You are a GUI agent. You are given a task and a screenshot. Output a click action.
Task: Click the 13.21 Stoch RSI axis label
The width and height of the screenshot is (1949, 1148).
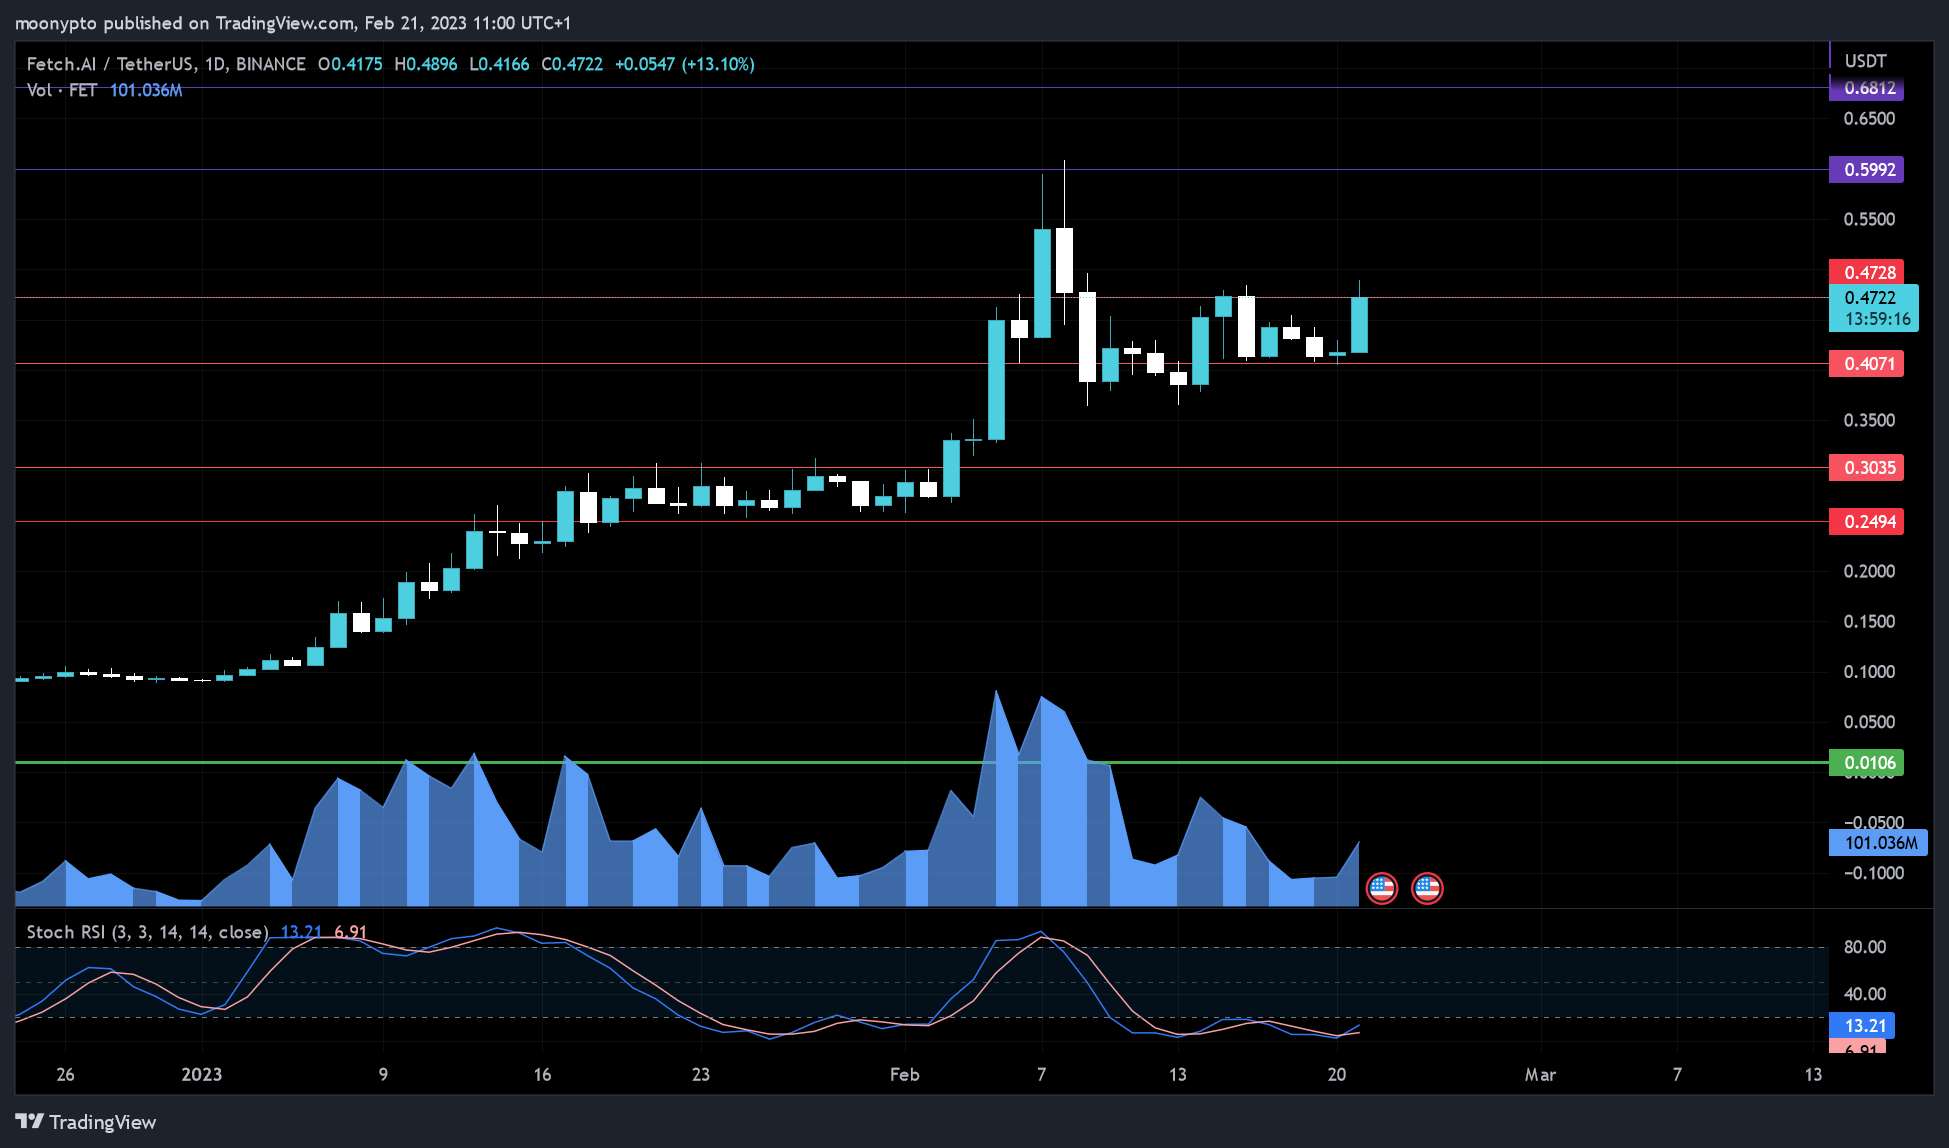click(x=1861, y=1026)
